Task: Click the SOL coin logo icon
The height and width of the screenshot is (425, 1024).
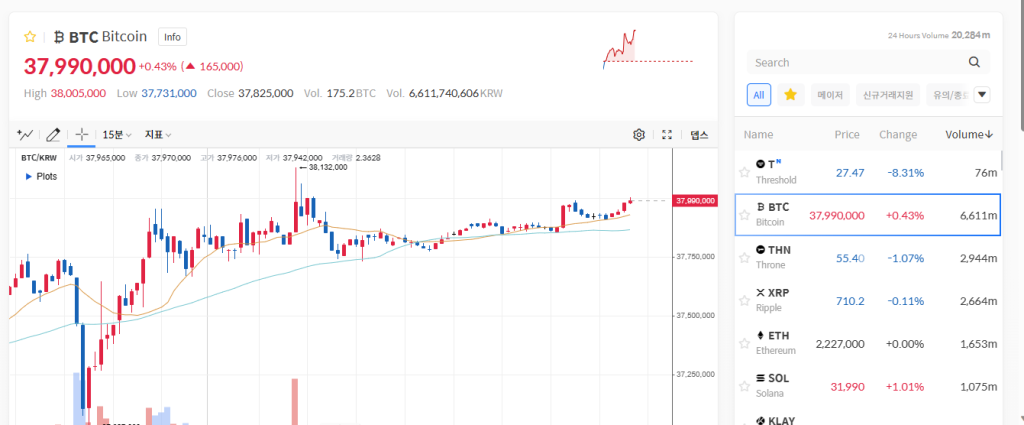Action: pyautogui.click(x=760, y=378)
